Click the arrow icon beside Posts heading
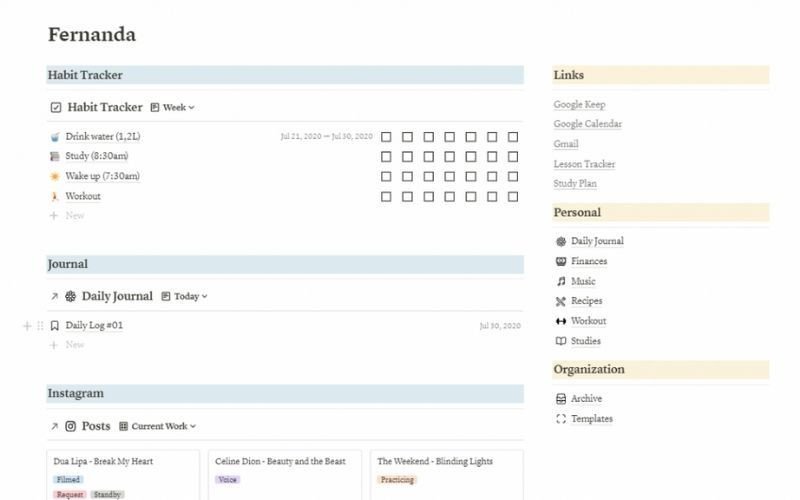 coord(54,426)
